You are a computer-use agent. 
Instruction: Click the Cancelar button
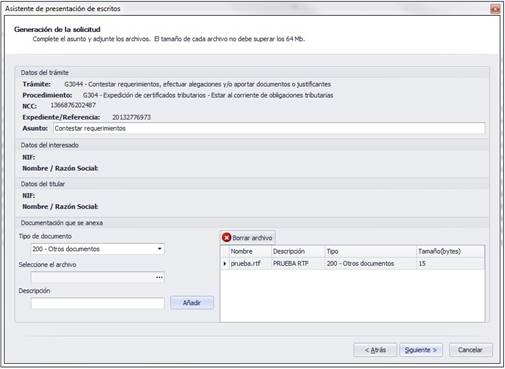coord(470,350)
